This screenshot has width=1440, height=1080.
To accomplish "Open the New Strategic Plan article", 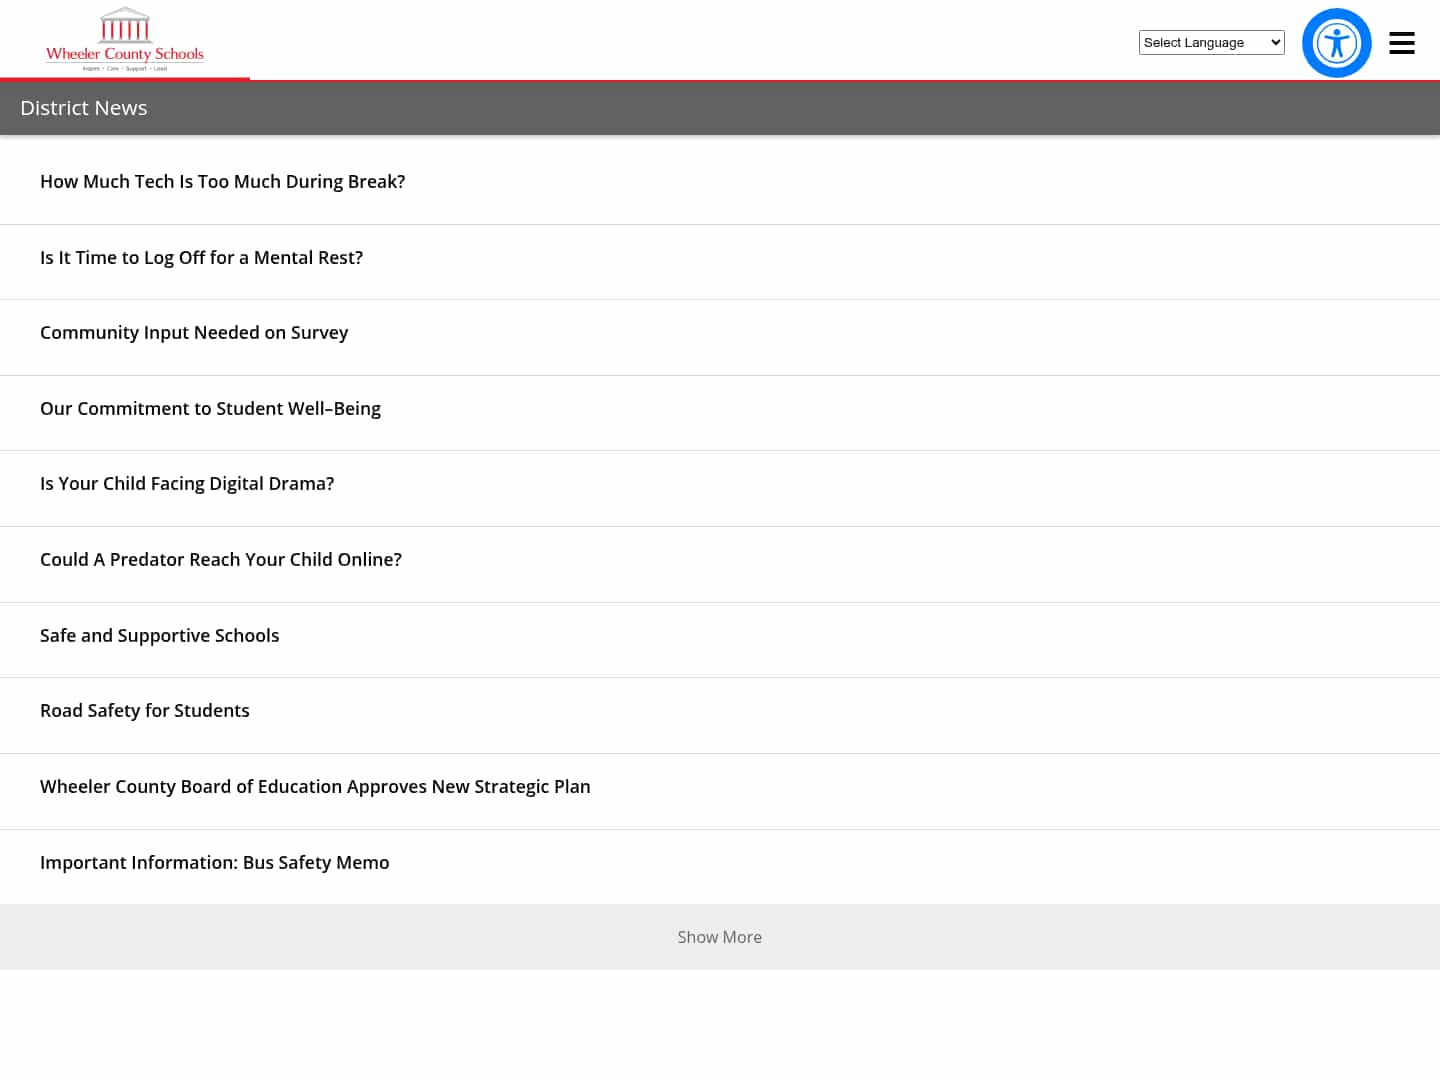I will (315, 786).
